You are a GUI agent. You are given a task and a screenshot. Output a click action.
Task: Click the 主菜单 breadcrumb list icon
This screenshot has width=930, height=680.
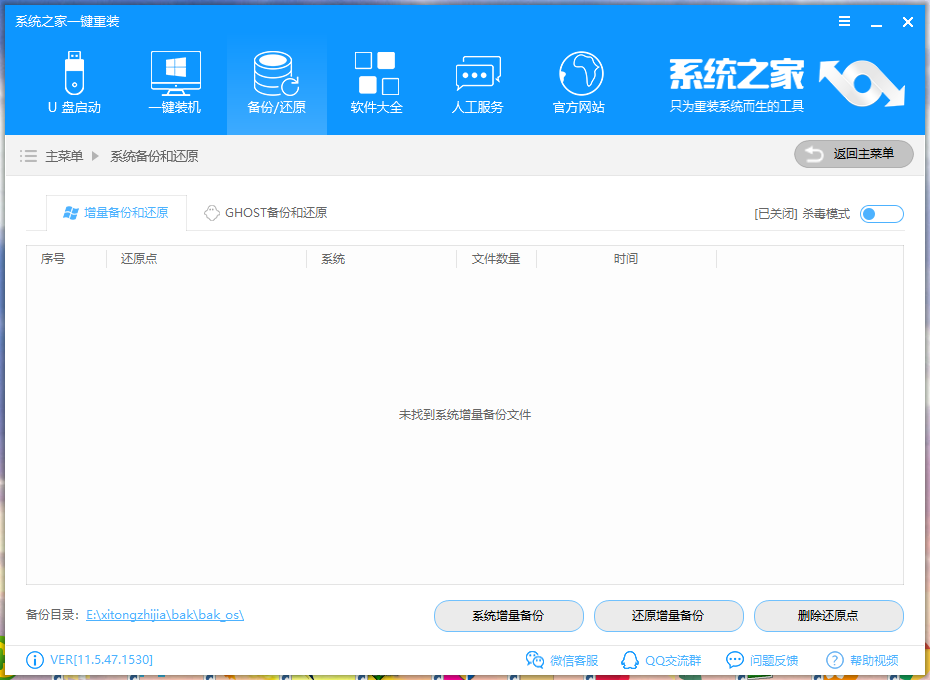coord(28,156)
